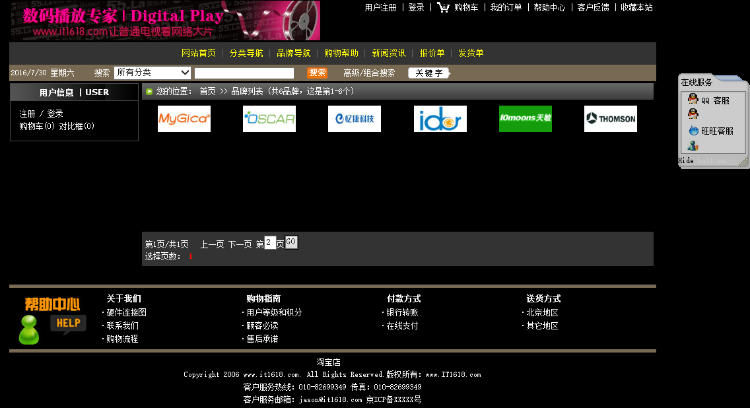Click the 淘宝店 link in footer
Viewport: 750px width, 408px height.
[329, 362]
